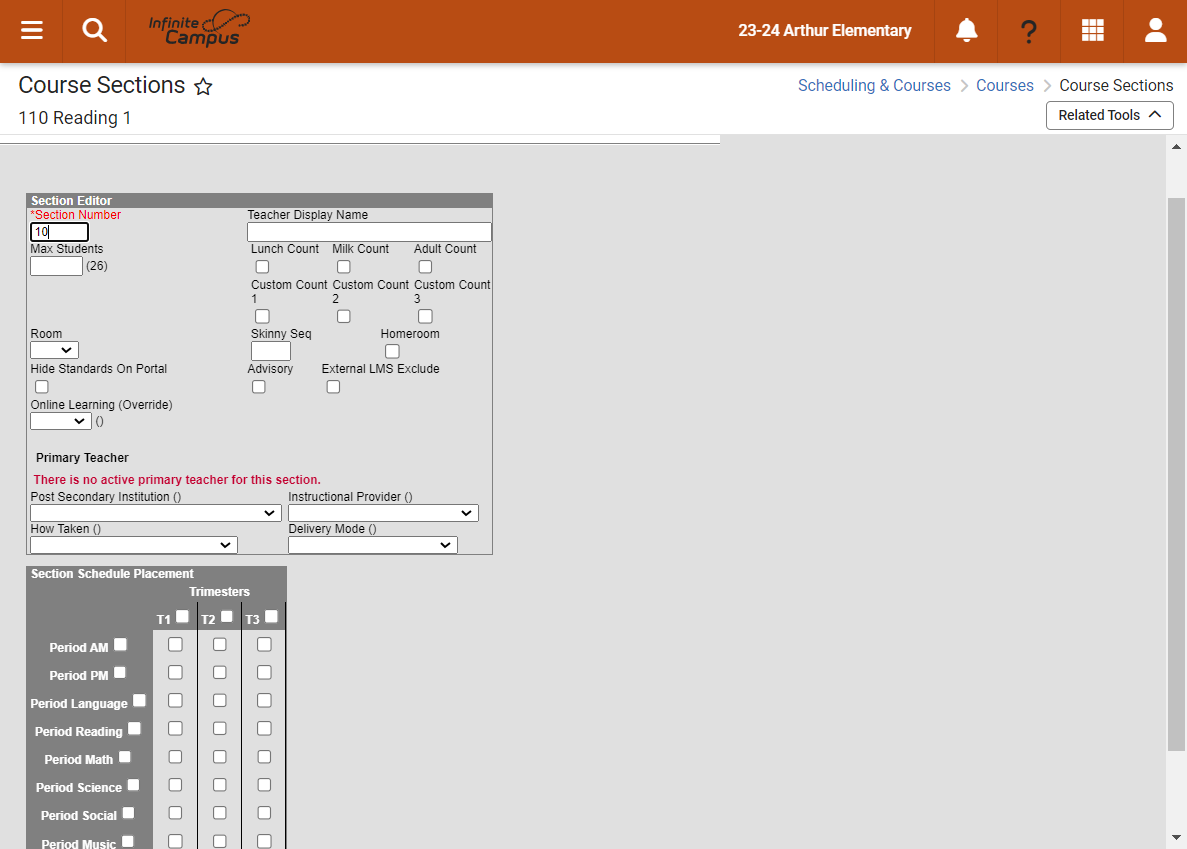Place Period Science in T2
The height and width of the screenshot is (849, 1187).
point(220,785)
